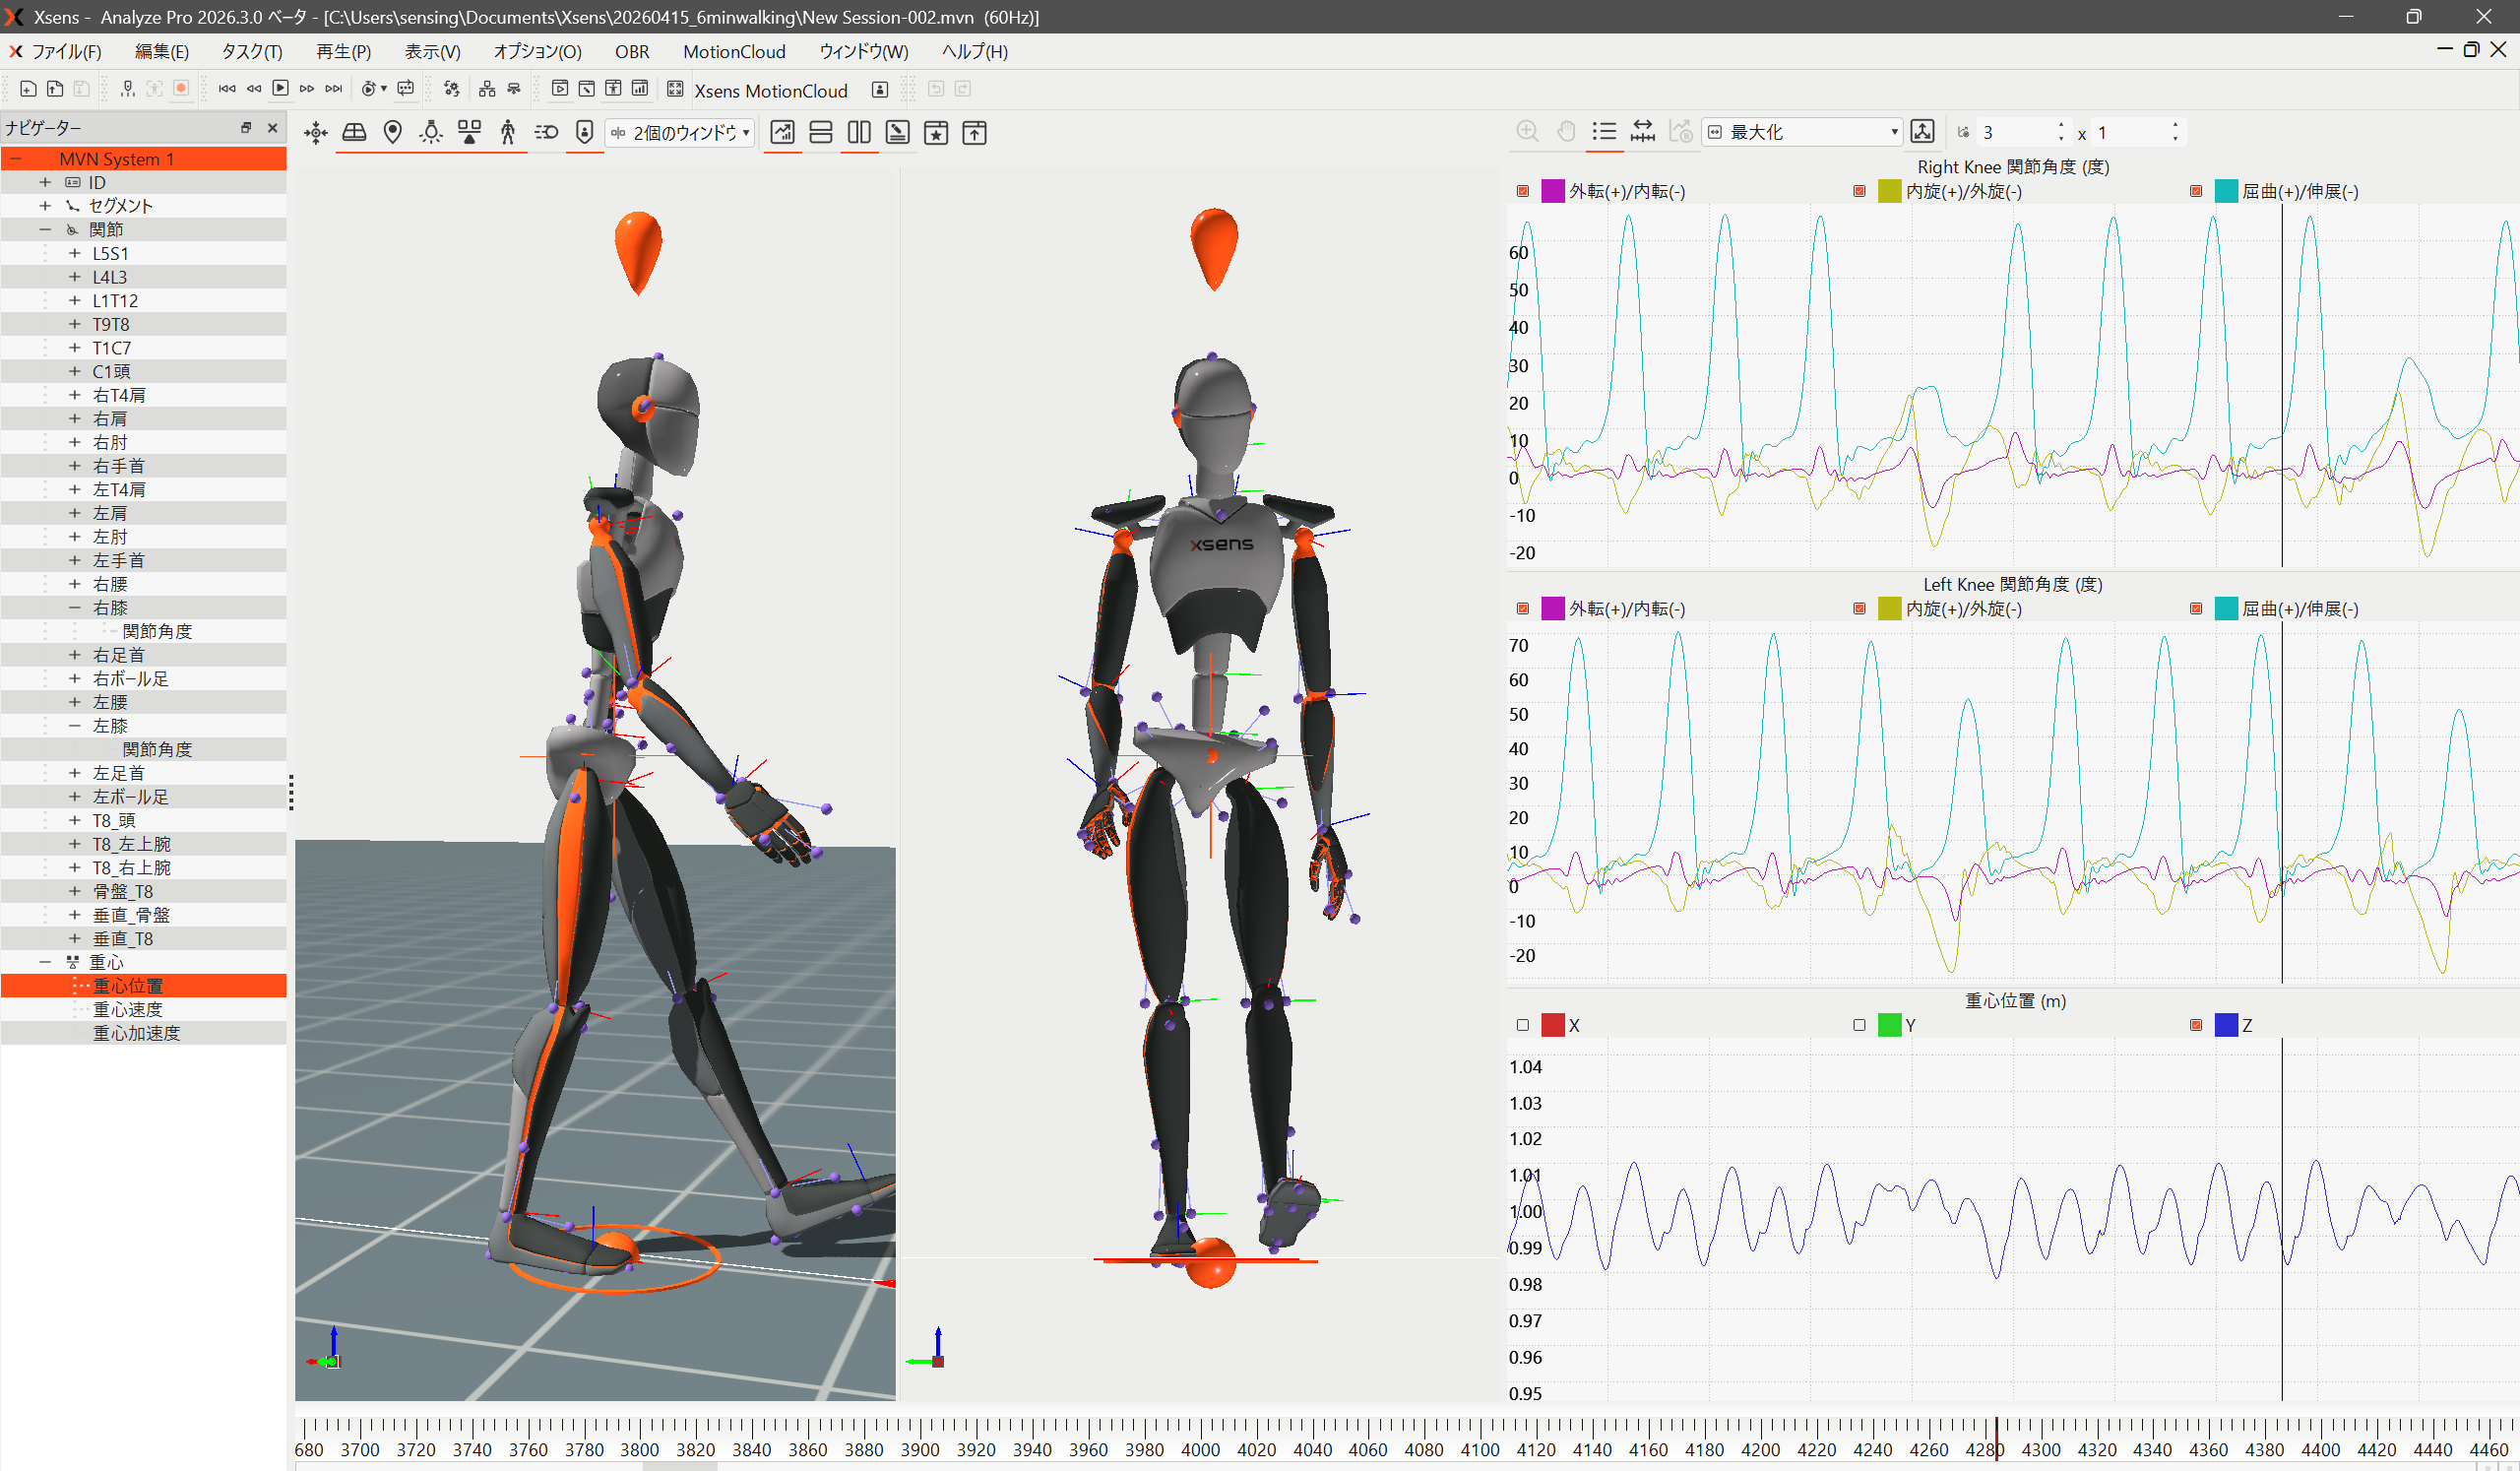The width and height of the screenshot is (2520, 1471).
Task: Click the graph list legend icon
Action: click(x=1604, y=132)
